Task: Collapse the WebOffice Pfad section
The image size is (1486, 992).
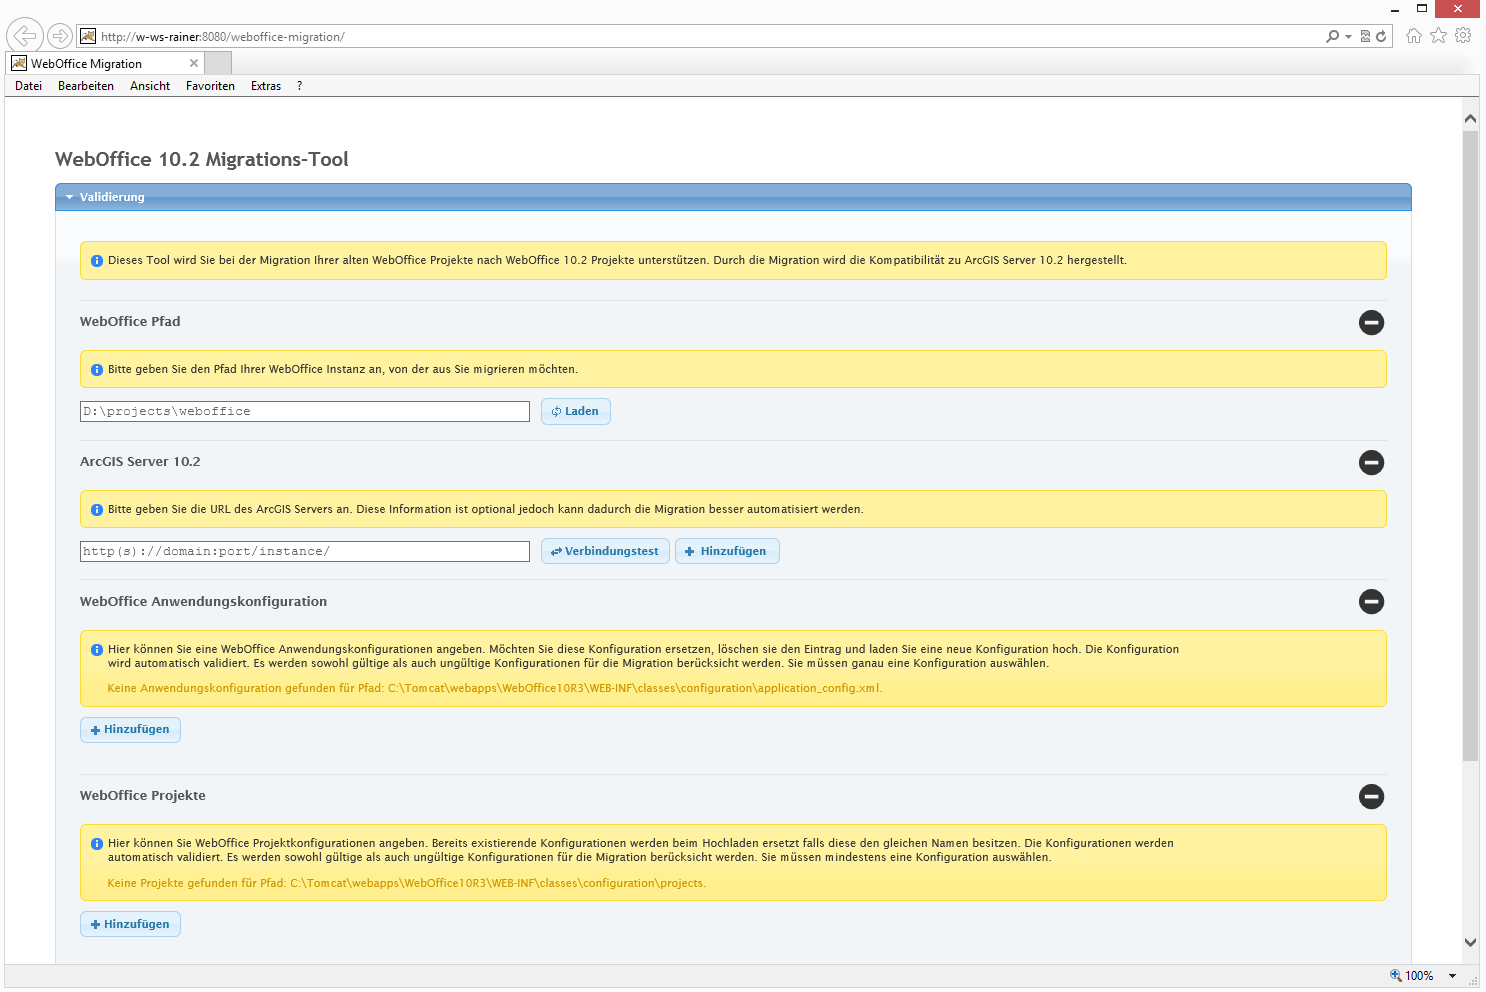Action: 1371,322
